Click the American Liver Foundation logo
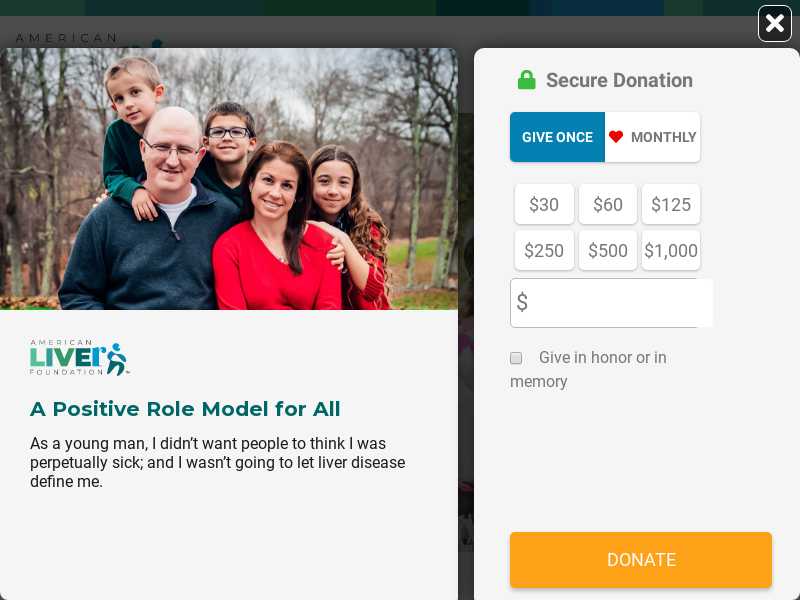This screenshot has height=600, width=800. click(x=79, y=357)
